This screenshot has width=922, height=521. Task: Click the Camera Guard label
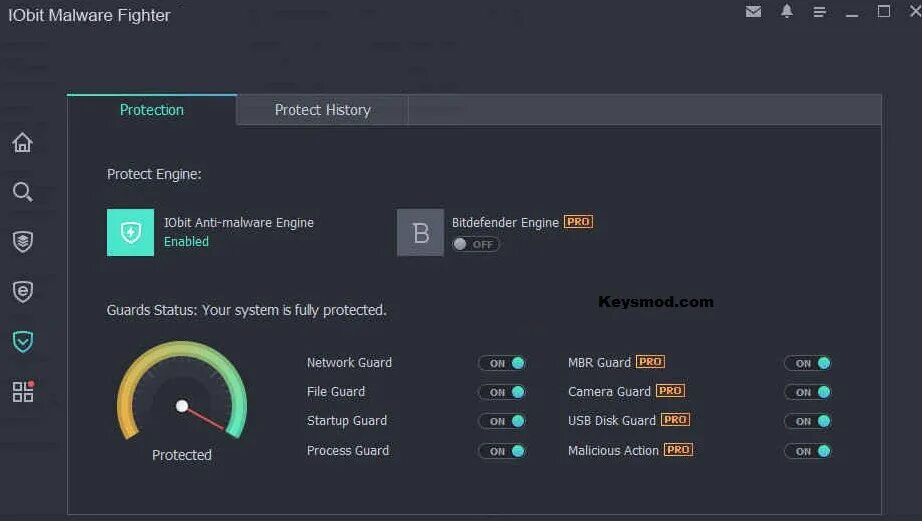(609, 391)
